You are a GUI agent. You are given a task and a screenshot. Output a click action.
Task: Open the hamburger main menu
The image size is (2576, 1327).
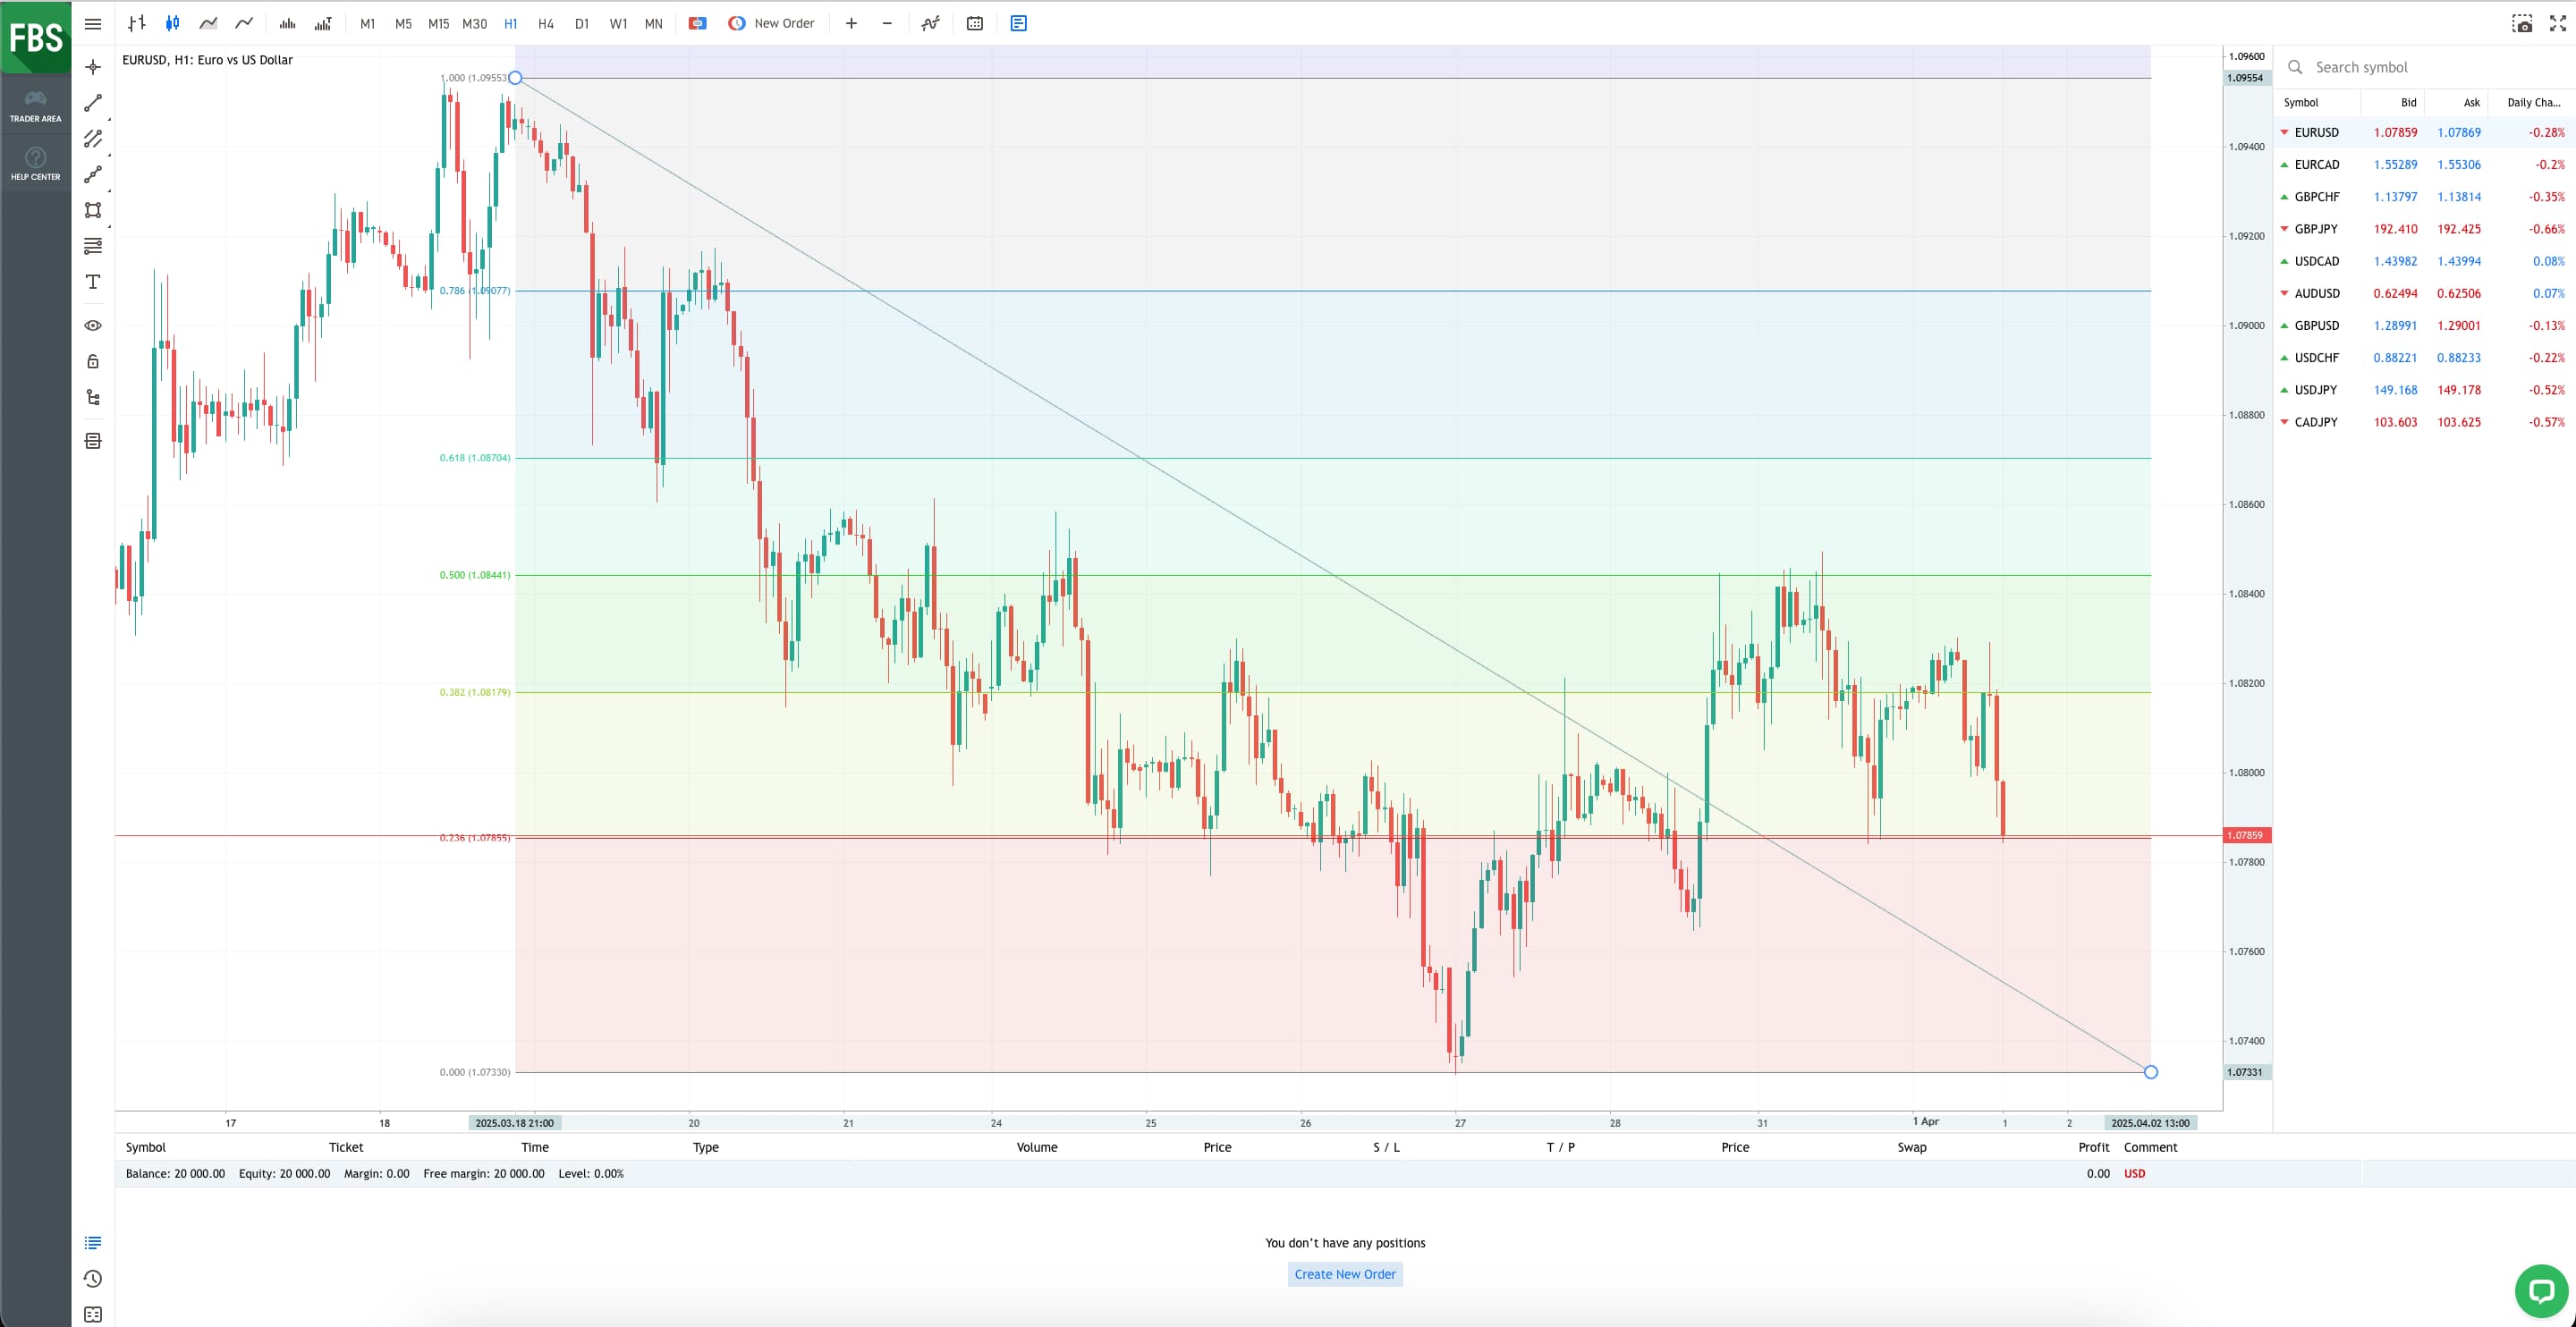coord(93,24)
